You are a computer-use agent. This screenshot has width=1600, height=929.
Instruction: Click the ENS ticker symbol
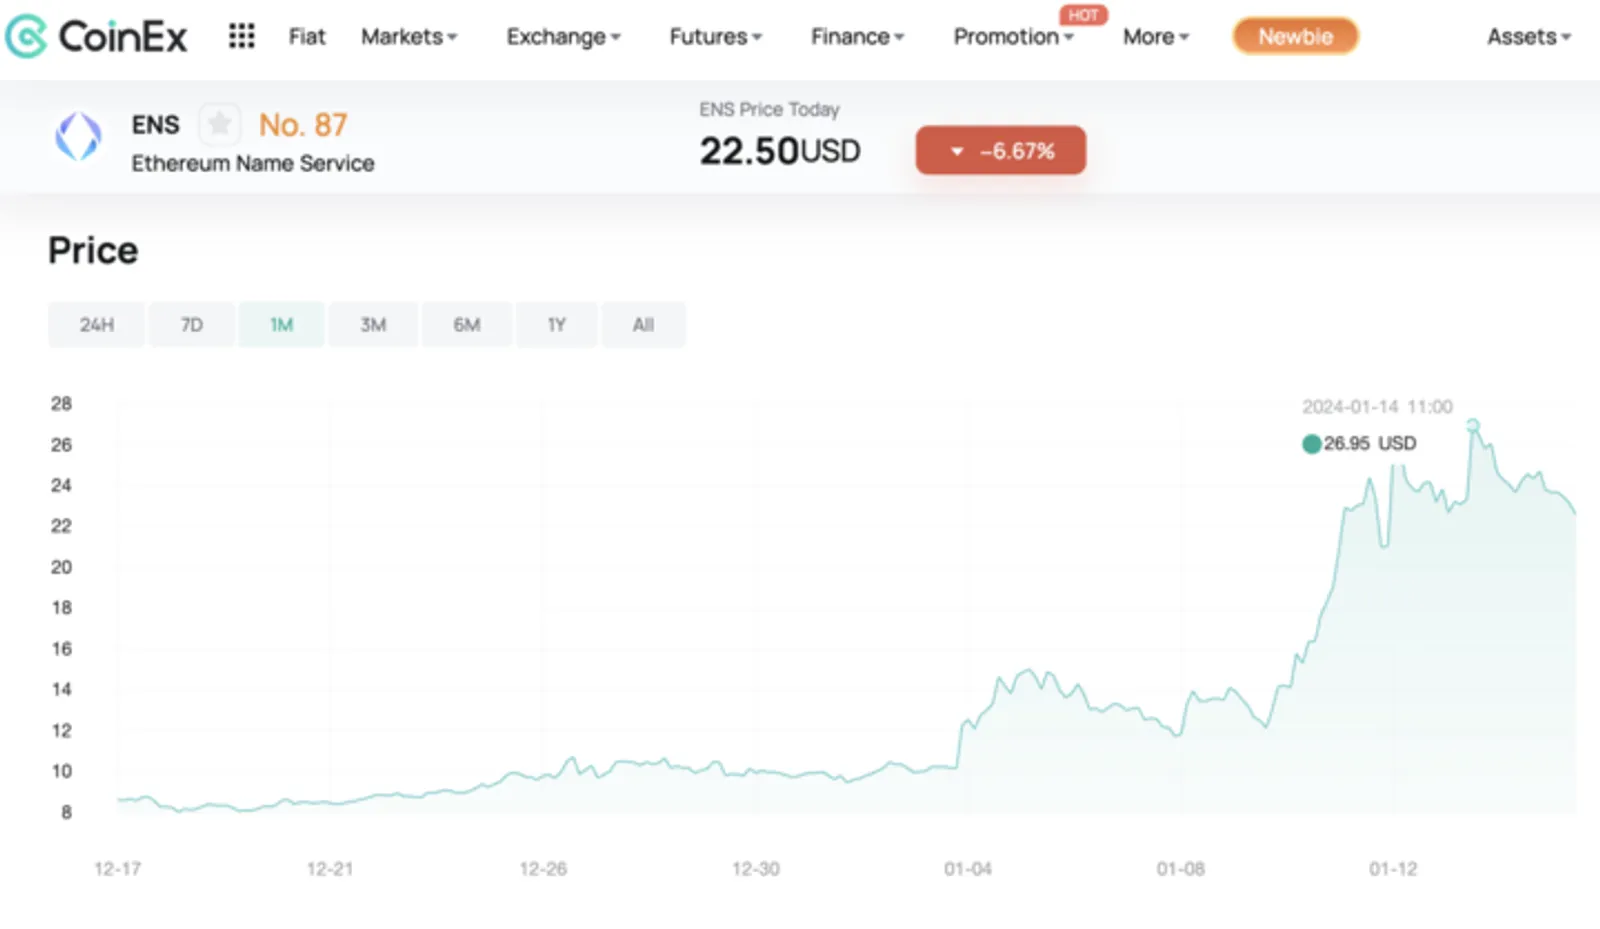156,125
